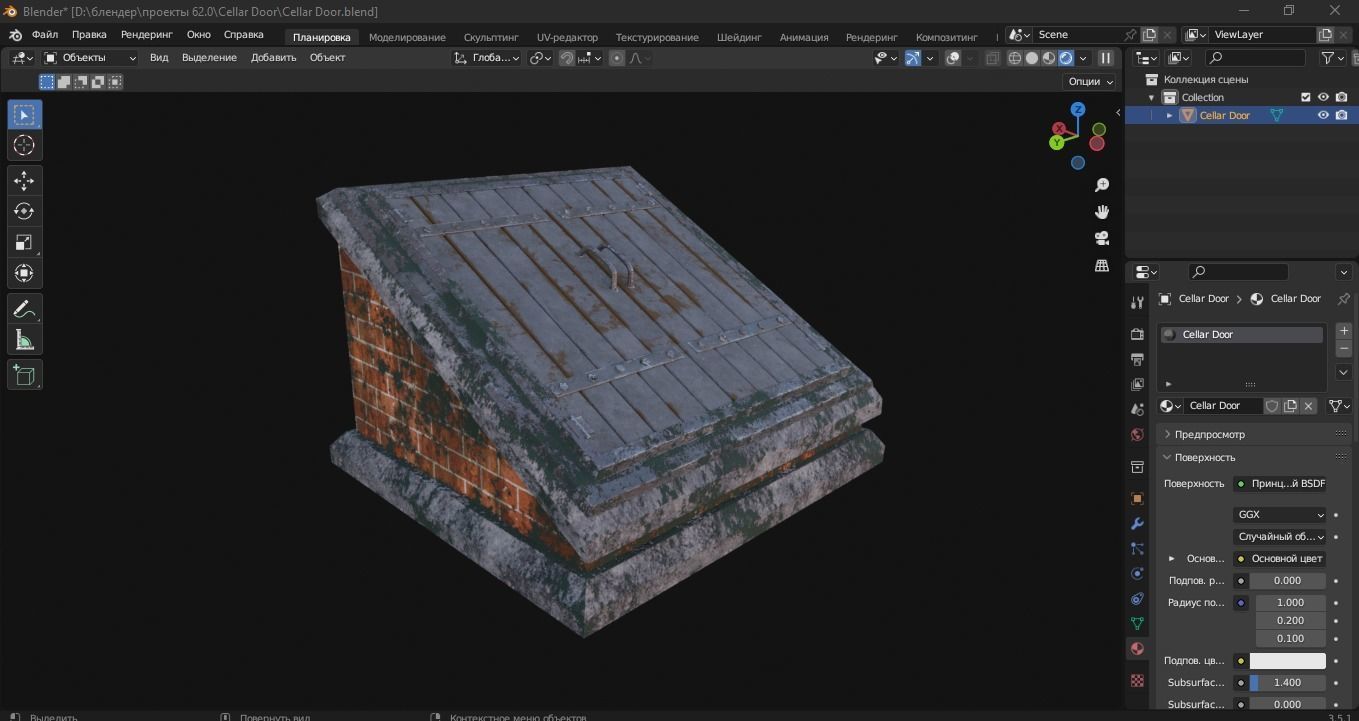Select the Select Box tool
The width and height of the screenshot is (1359, 721).
click(x=24, y=115)
